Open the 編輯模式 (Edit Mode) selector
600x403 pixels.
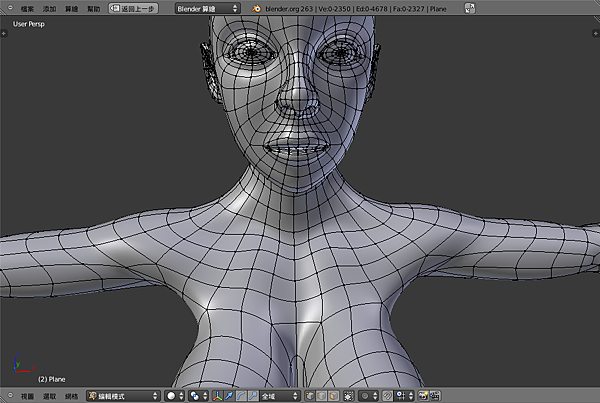tap(123, 396)
